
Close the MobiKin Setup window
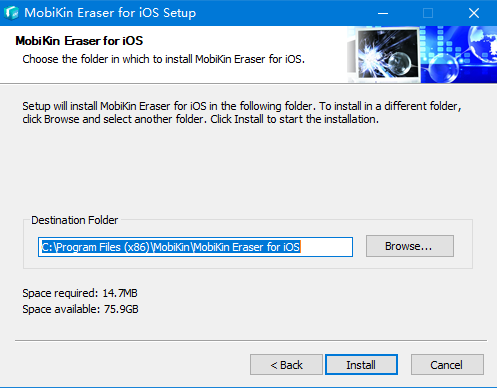pyautogui.click(x=474, y=13)
